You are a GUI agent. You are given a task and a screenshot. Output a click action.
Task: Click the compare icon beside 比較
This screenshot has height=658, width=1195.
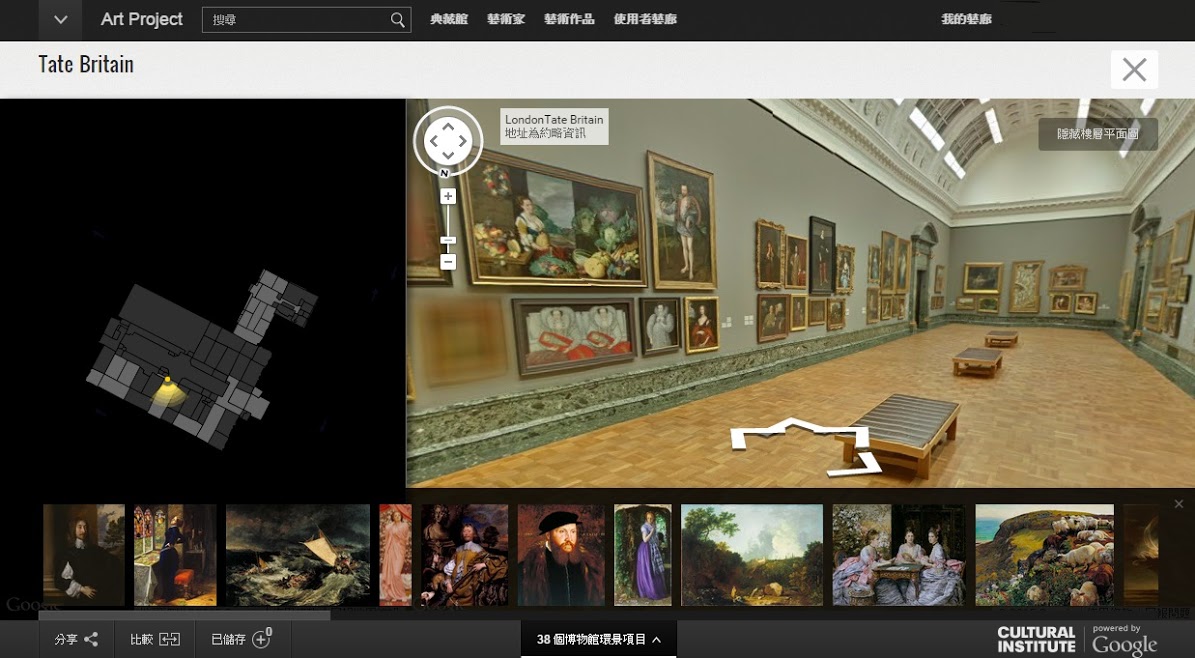point(169,639)
